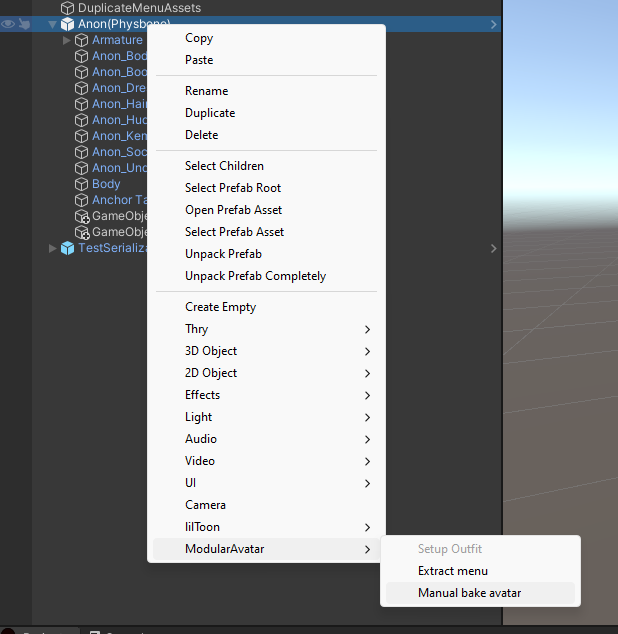Open the Thry submenu
Screen dimensions: 618x634
(266, 329)
